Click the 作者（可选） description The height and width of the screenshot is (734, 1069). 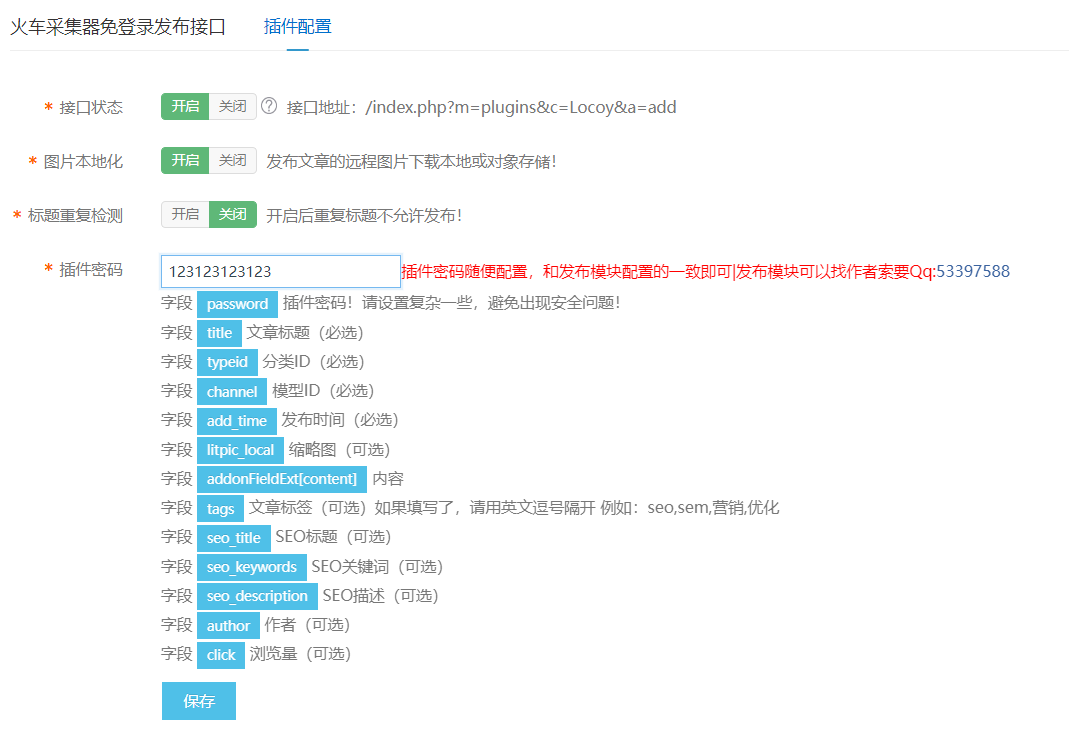(307, 625)
